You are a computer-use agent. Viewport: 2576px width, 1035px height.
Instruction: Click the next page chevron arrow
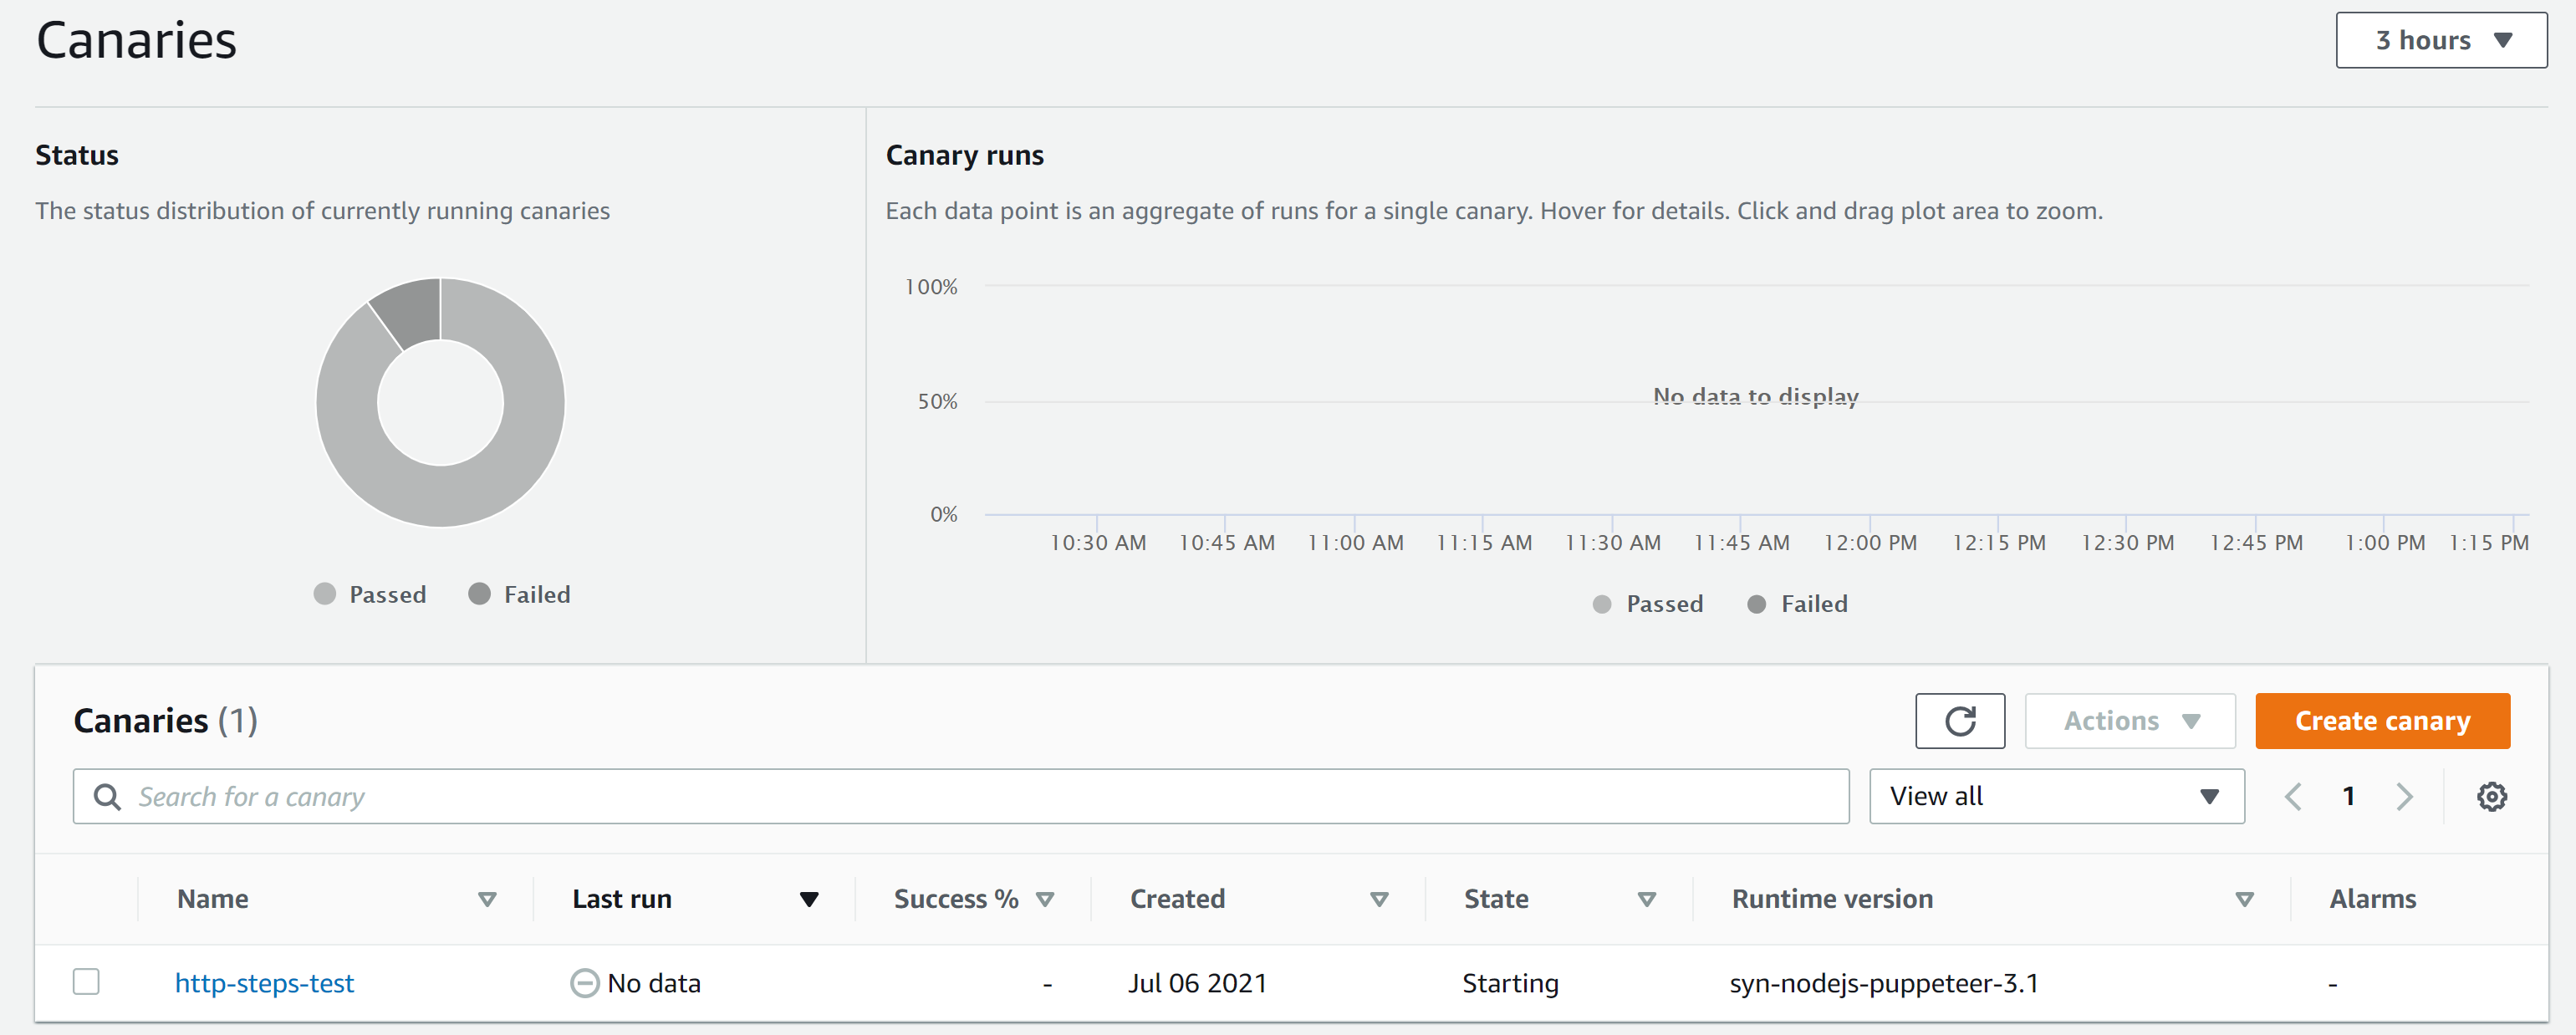pos(2405,796)
